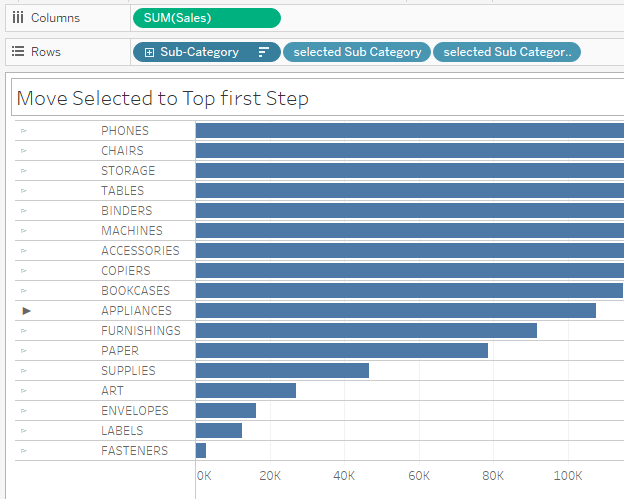
Task: Click the arrow marker beside STORAGE
Action: [24, 171]
